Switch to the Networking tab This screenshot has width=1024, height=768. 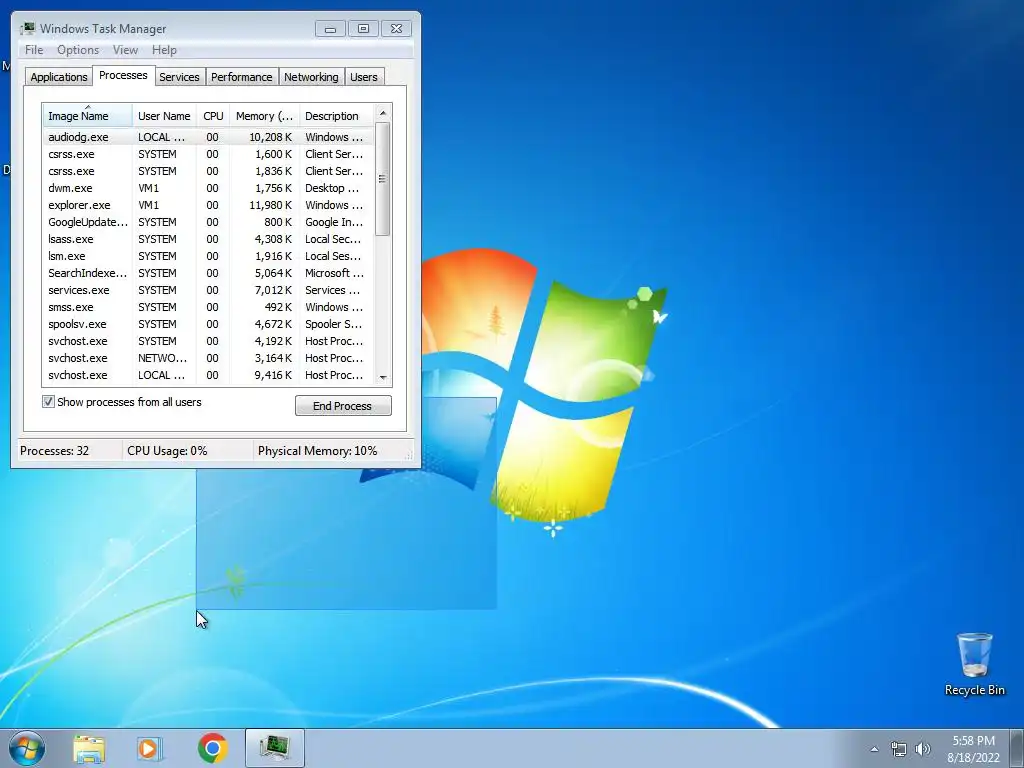(x=311, y=77)
